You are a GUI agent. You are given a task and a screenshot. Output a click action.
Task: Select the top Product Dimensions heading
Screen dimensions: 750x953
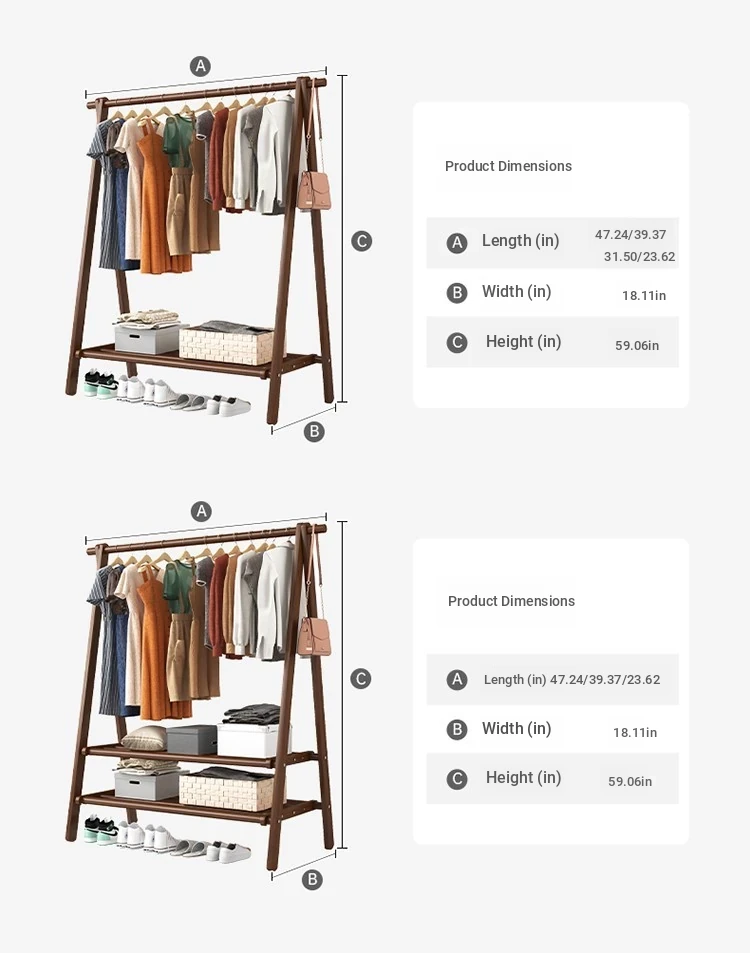coord(508,166)
